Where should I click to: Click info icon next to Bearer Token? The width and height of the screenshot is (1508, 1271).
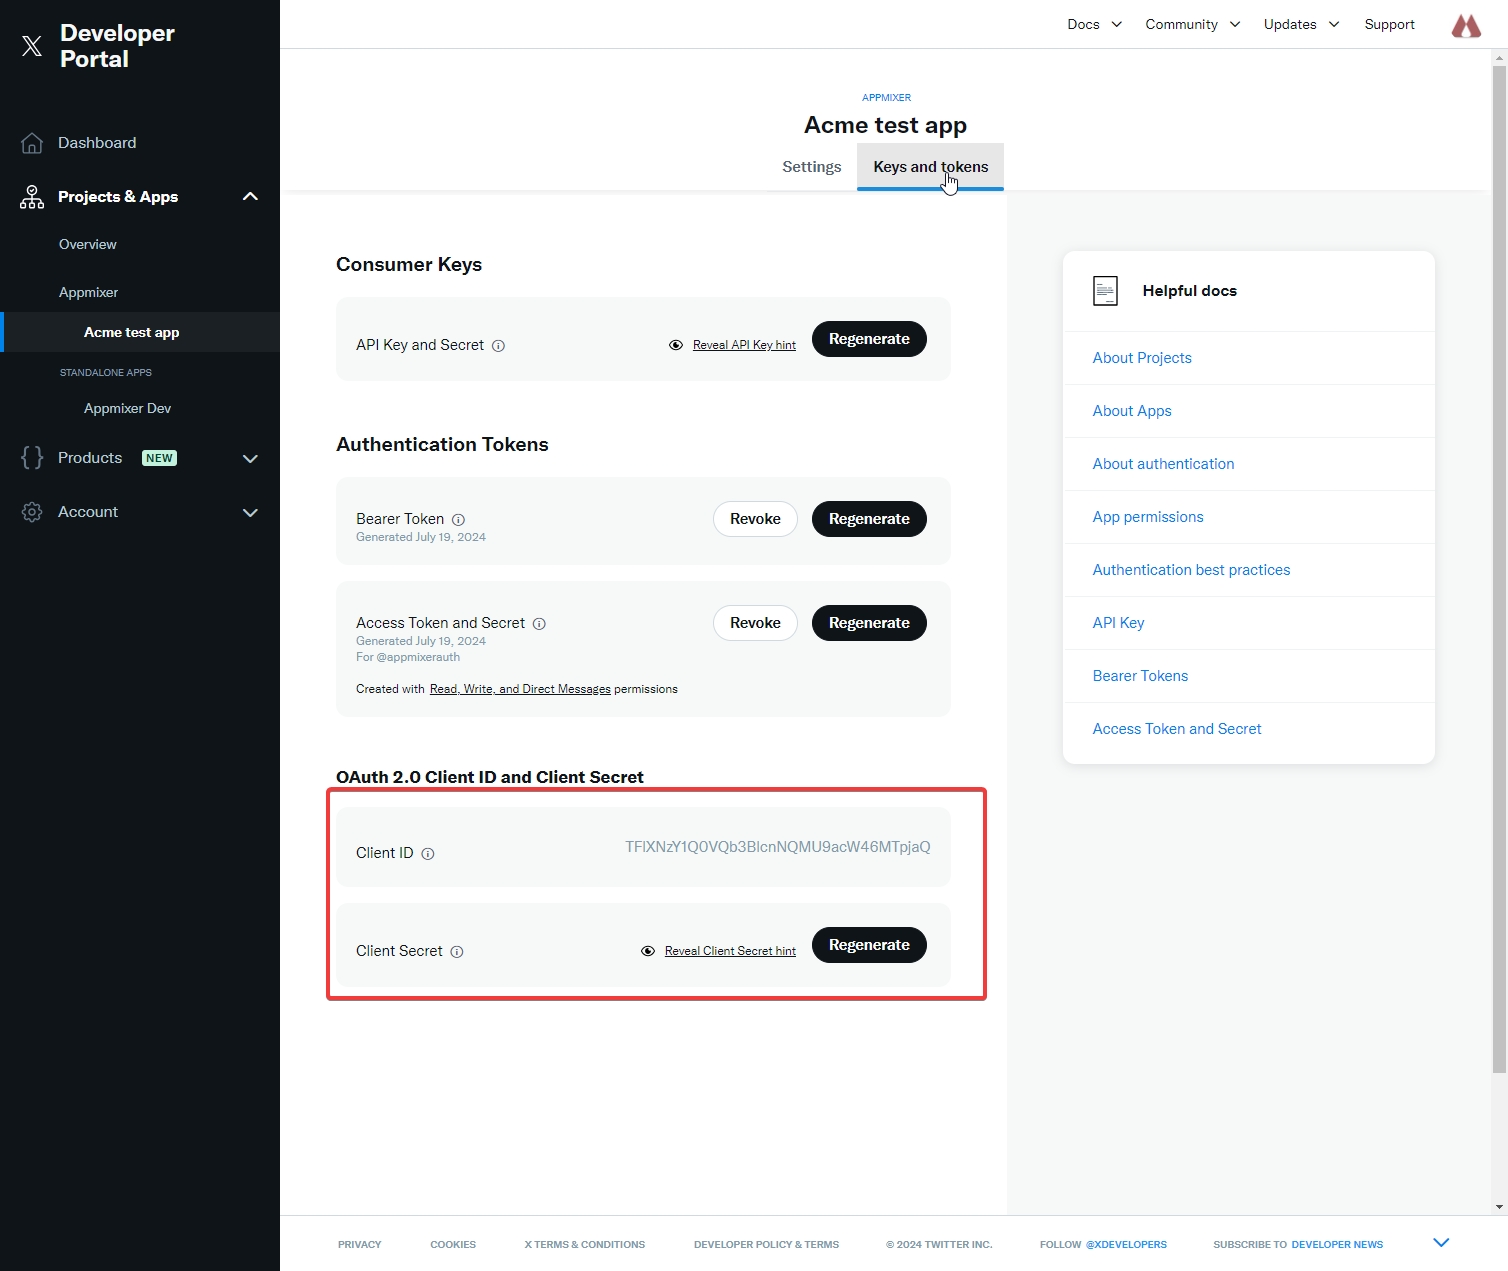point(458,520)
